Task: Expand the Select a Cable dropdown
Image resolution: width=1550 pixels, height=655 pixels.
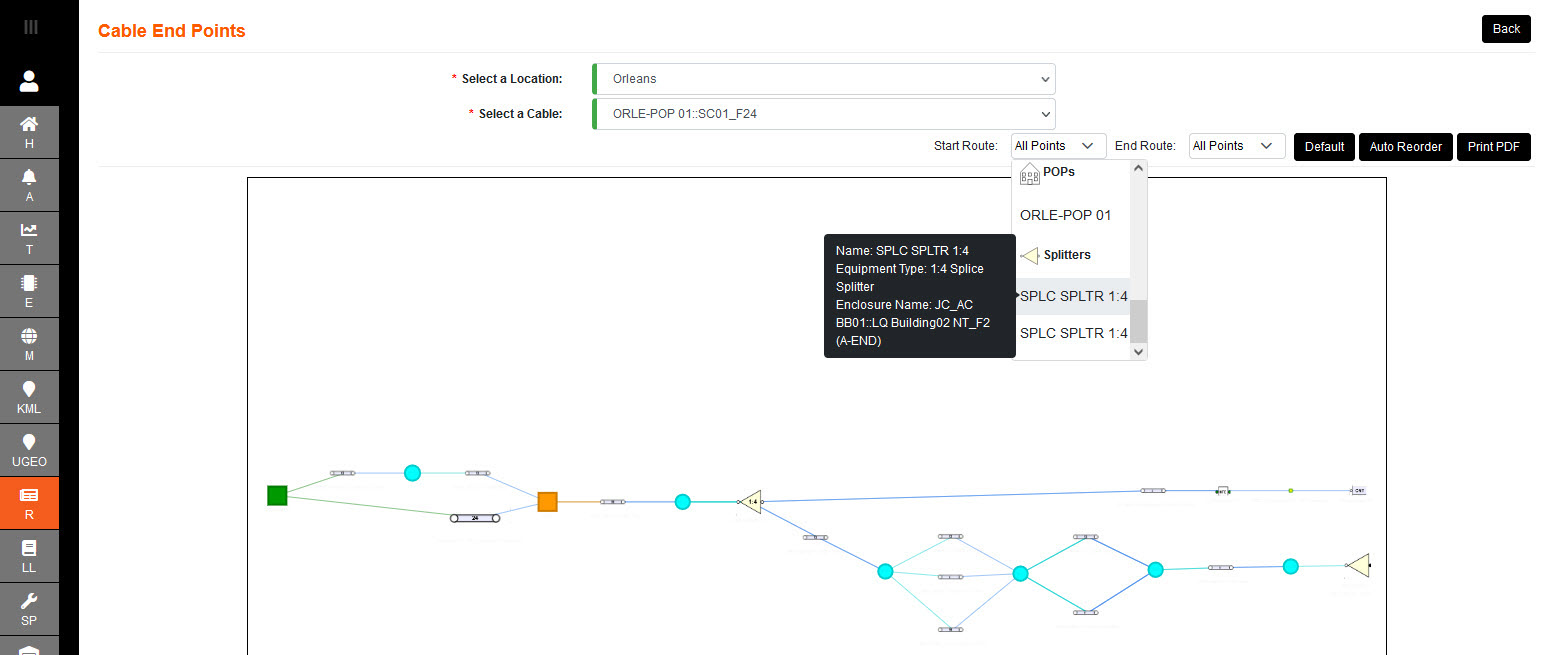Action: pyautogui.click(x=824, y=114)
